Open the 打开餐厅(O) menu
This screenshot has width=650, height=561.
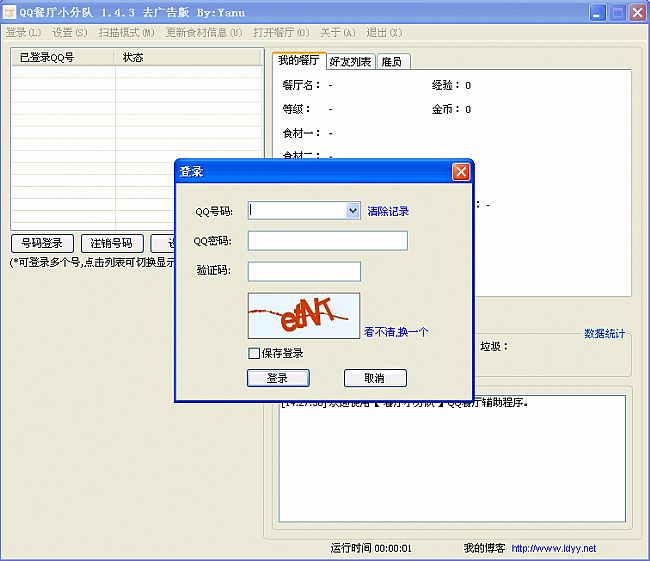click(x=281, y=32)
